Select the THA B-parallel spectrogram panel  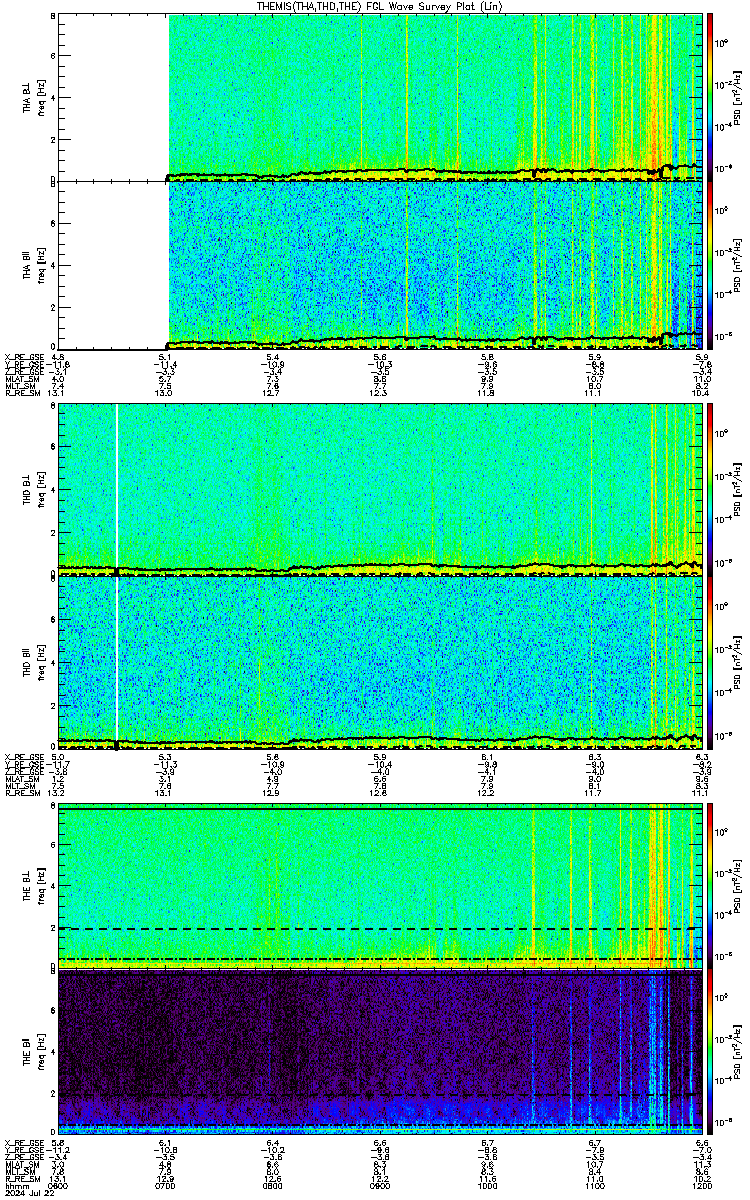coord(380,264)
